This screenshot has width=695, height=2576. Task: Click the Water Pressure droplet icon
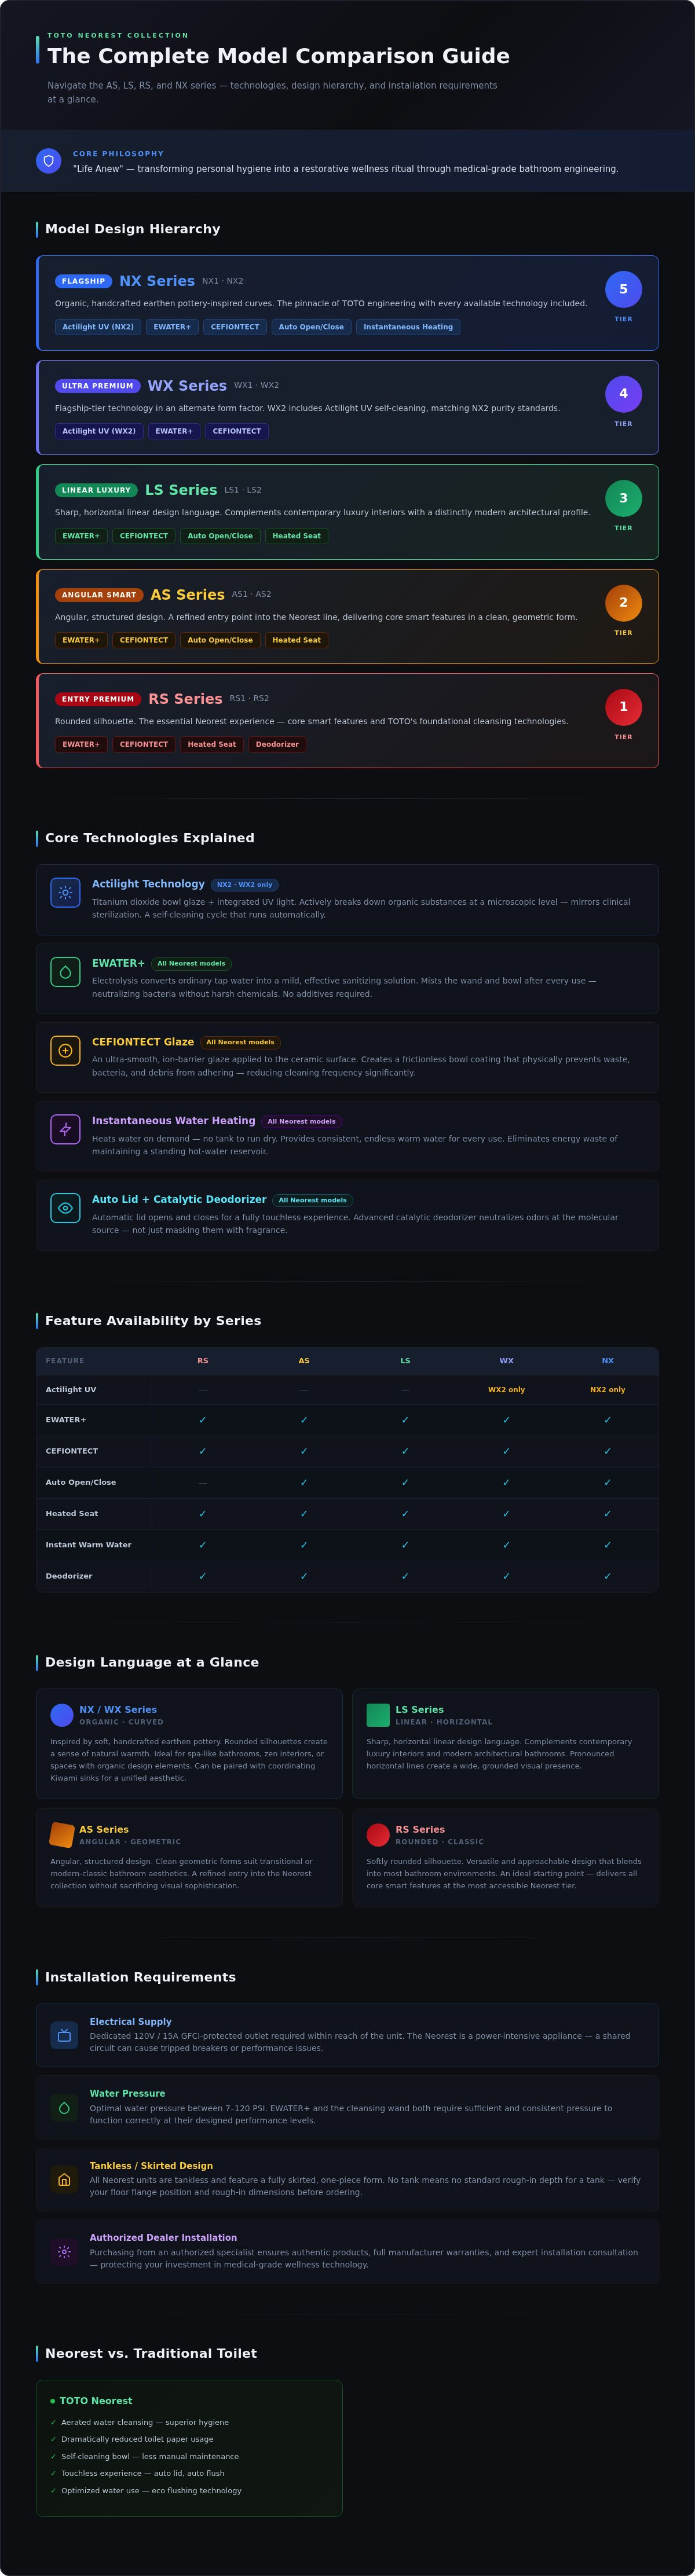64,2107
